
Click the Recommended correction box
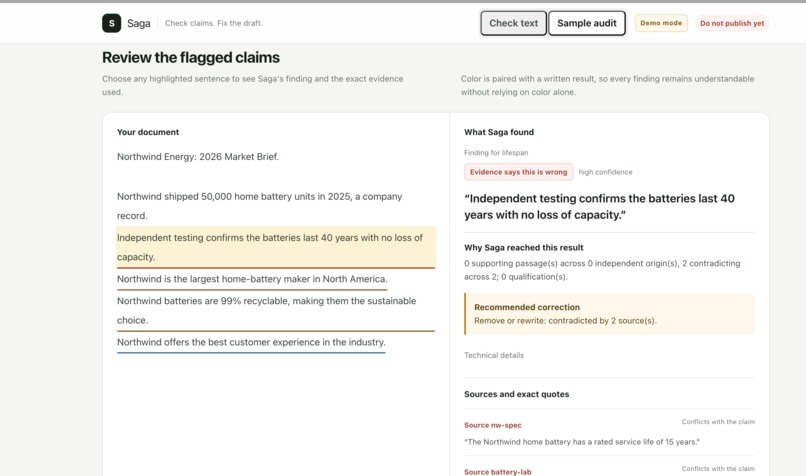pos(609,314)
